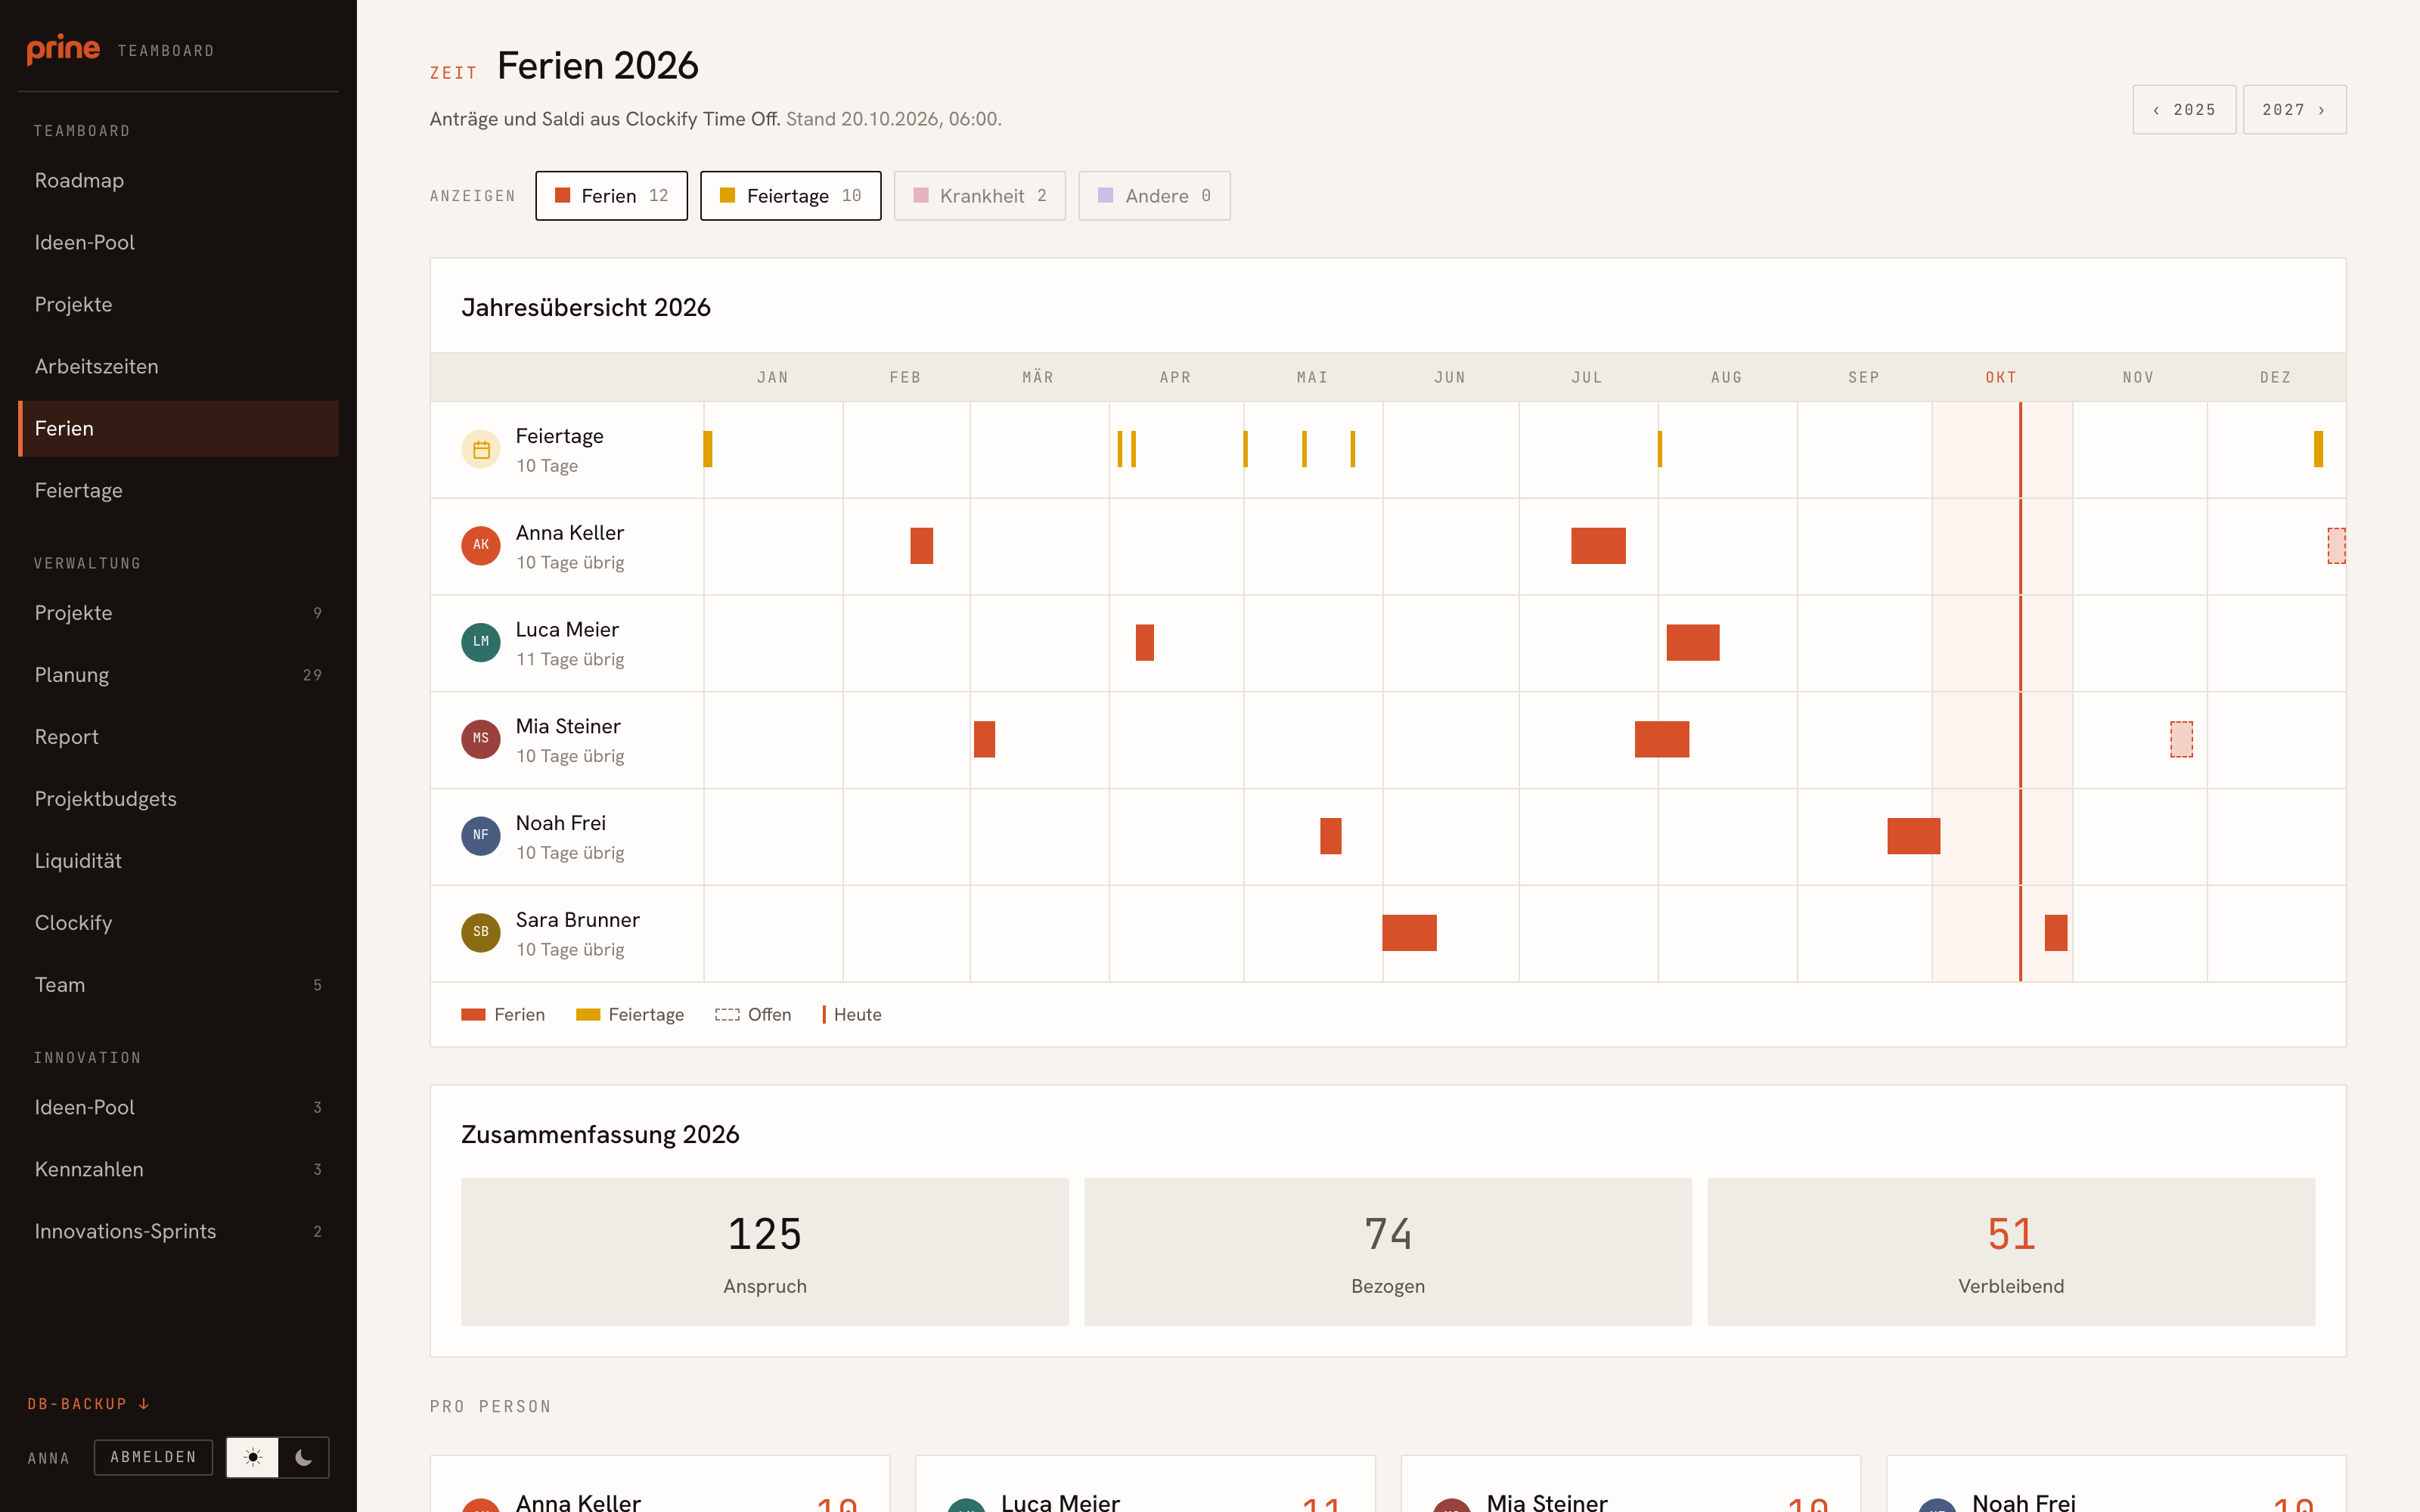Click Luca Meier's LM avatar
The image size is (2420, 1512).
(x=481, y=643)
